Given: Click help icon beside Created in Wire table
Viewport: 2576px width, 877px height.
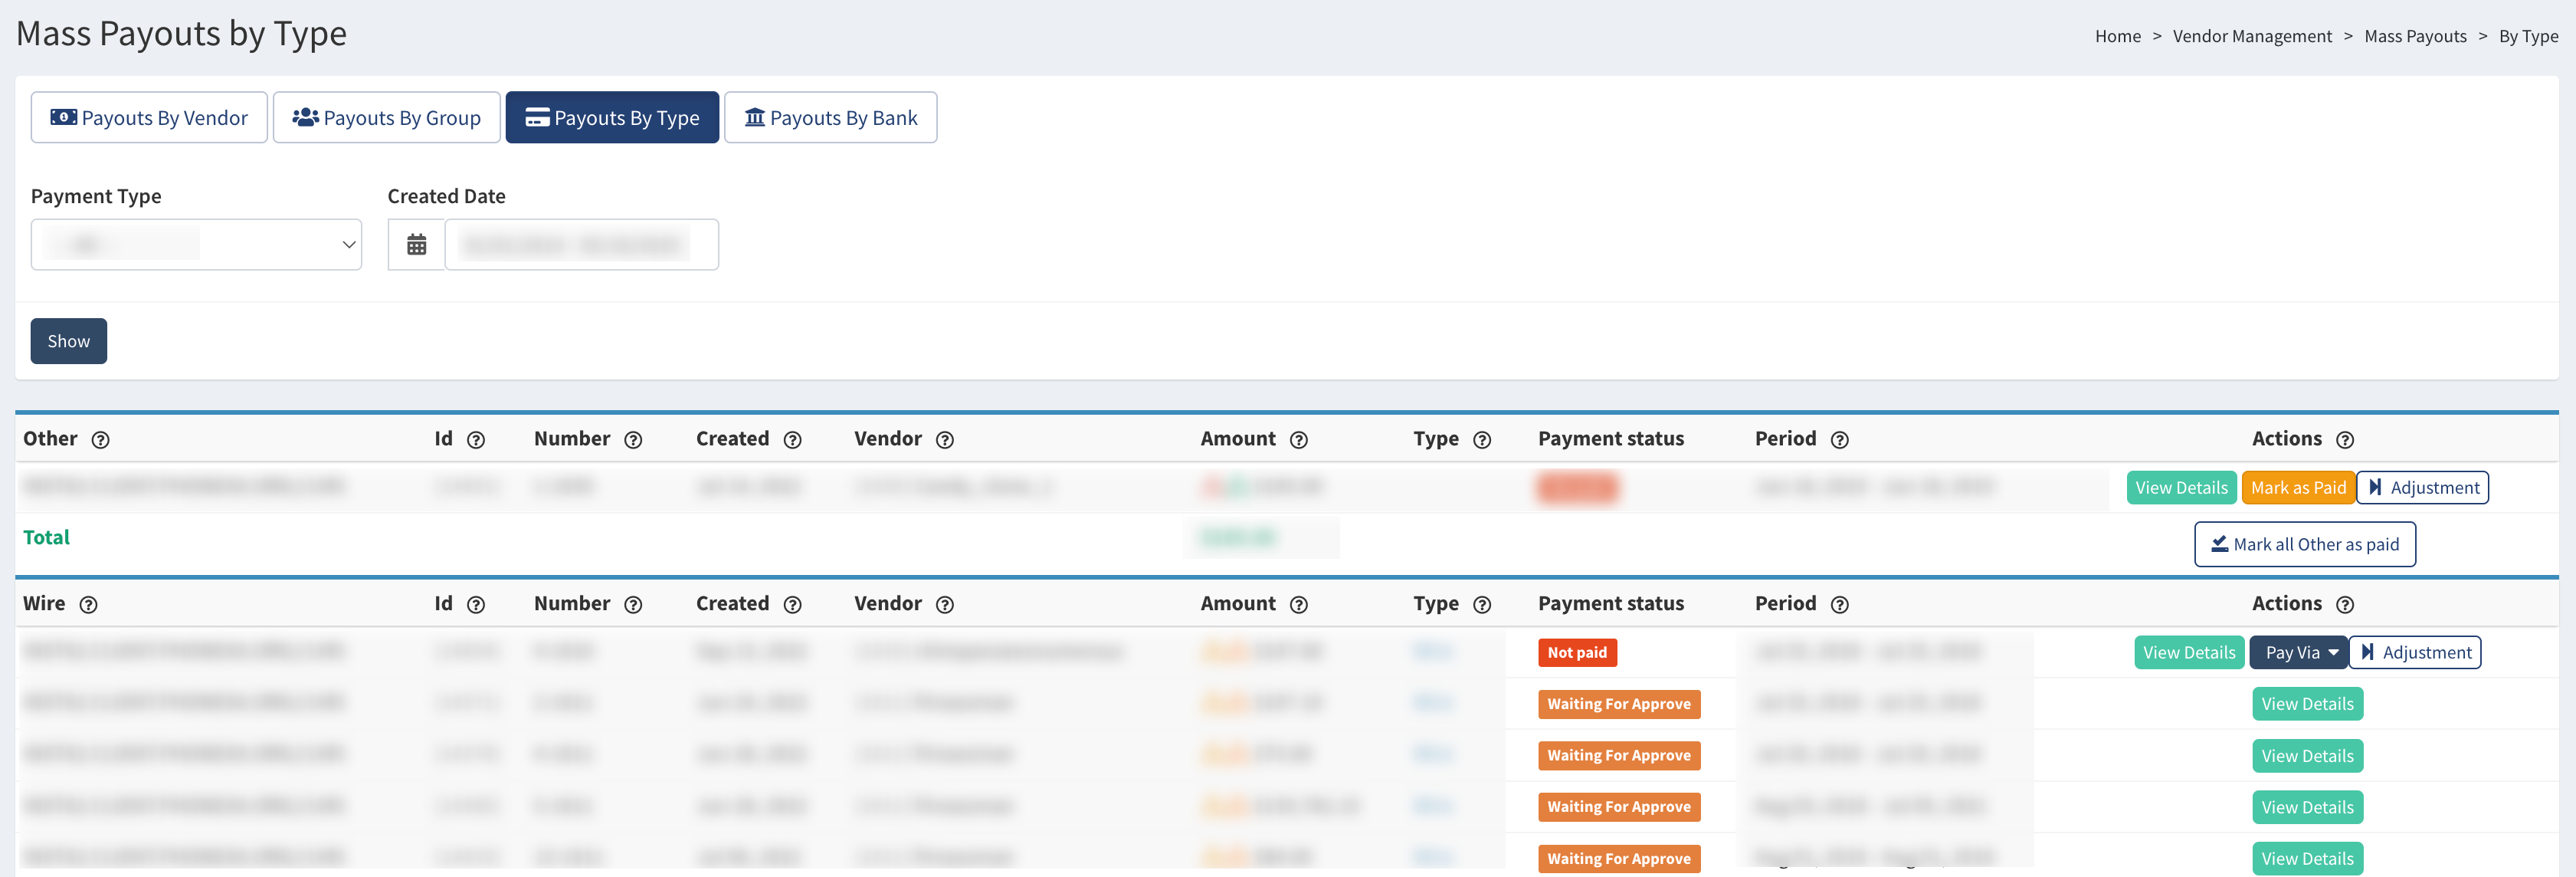Looking at the screenshot, I should coord(792,605).
